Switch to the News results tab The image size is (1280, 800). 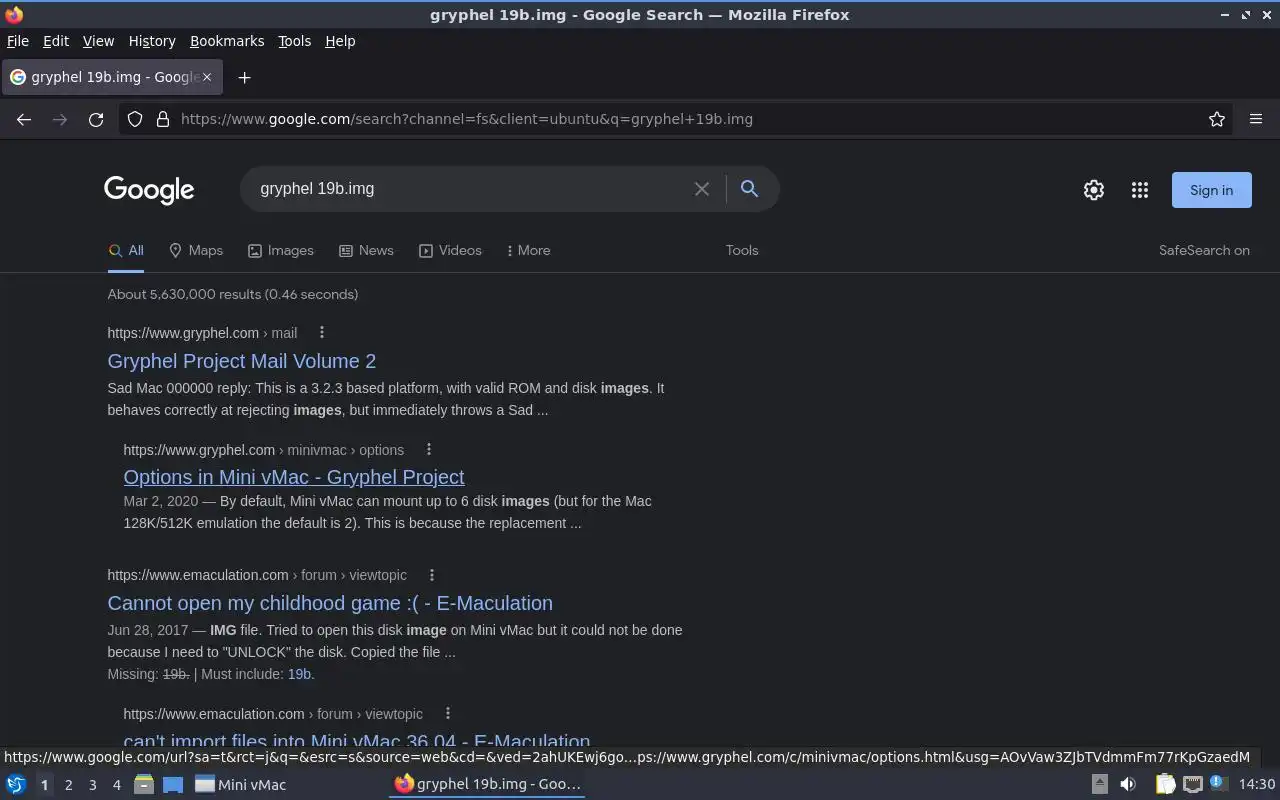pos(366,251)
